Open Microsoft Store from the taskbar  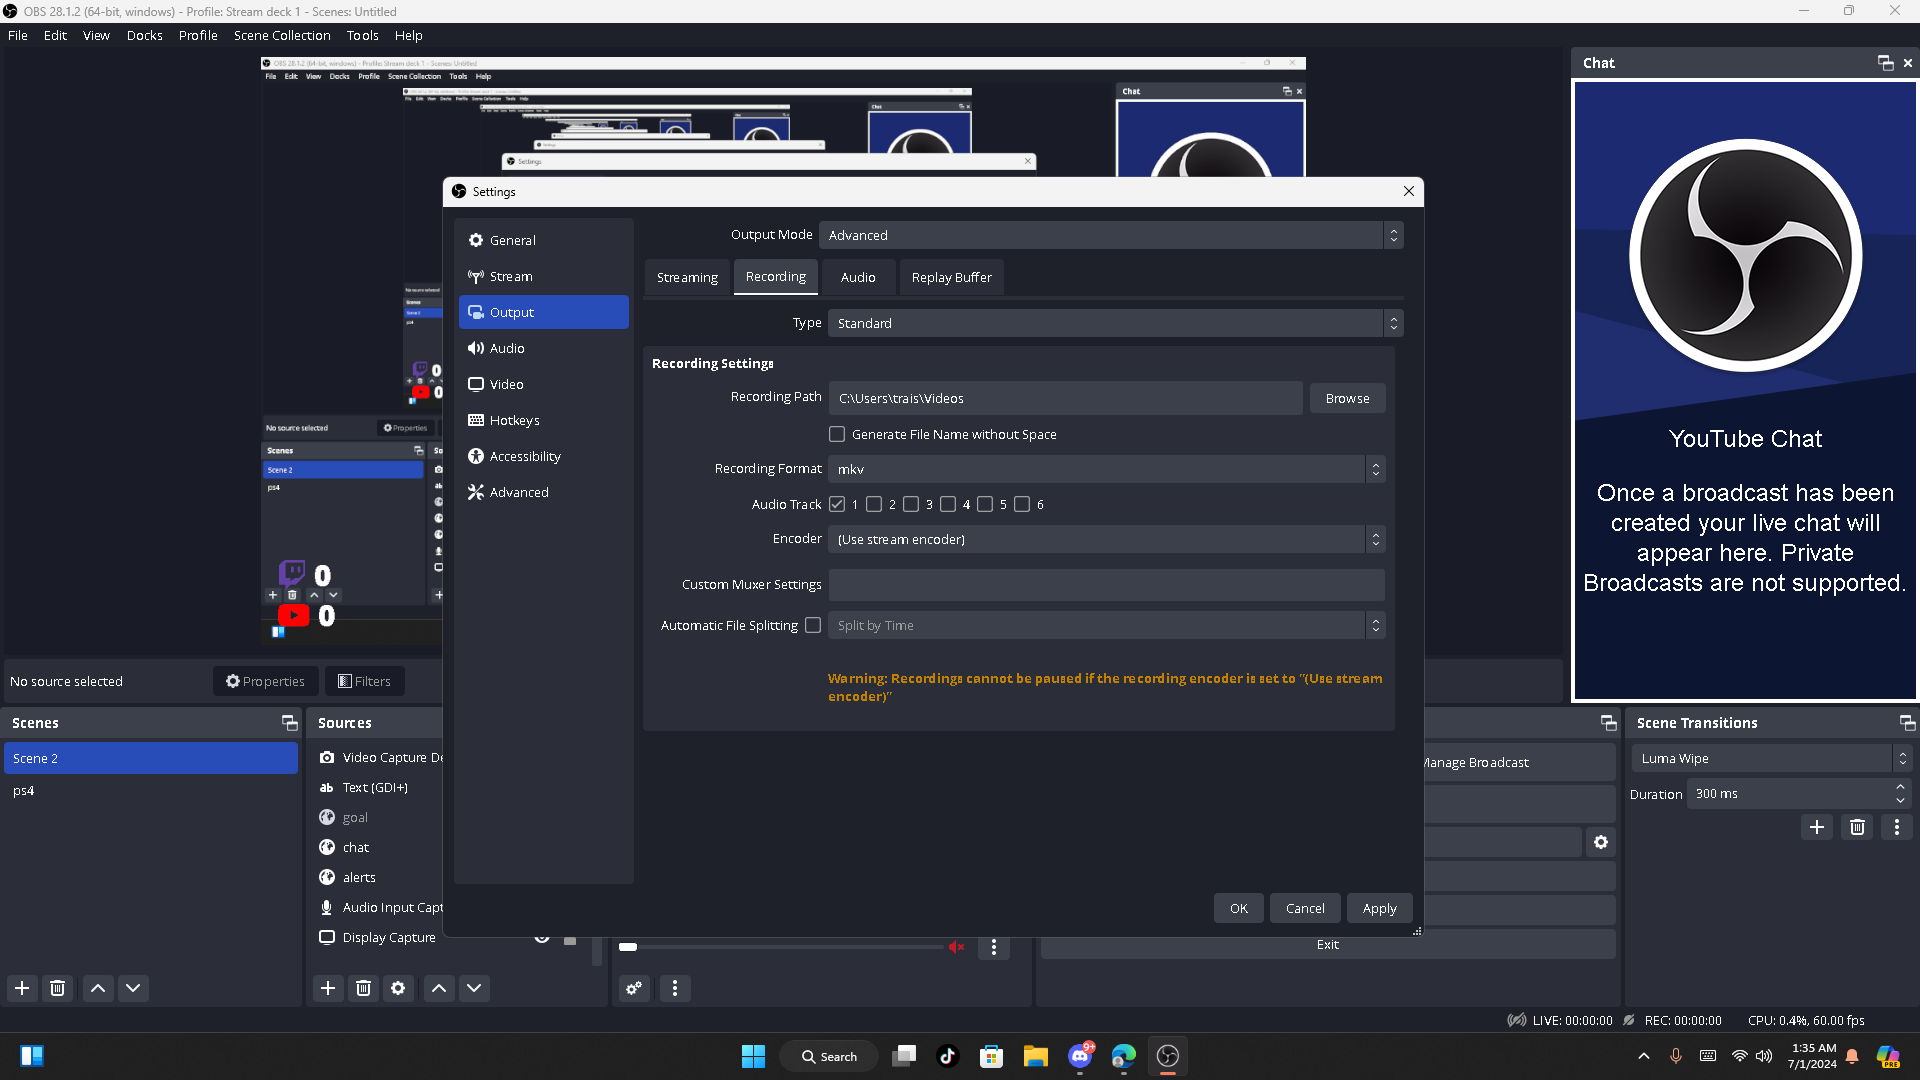point(991,1056)
